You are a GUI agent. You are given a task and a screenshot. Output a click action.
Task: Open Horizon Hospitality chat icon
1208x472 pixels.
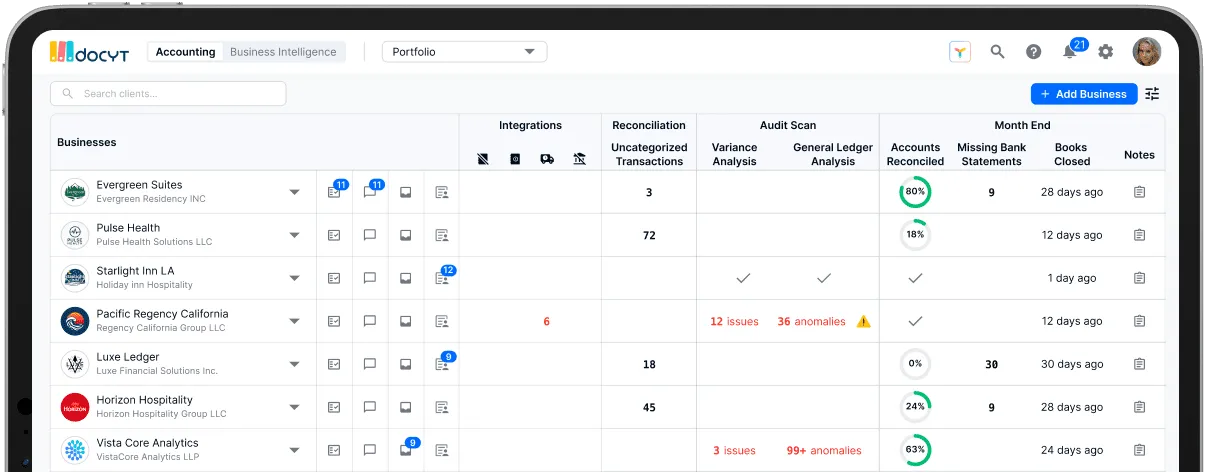point(370,407)
